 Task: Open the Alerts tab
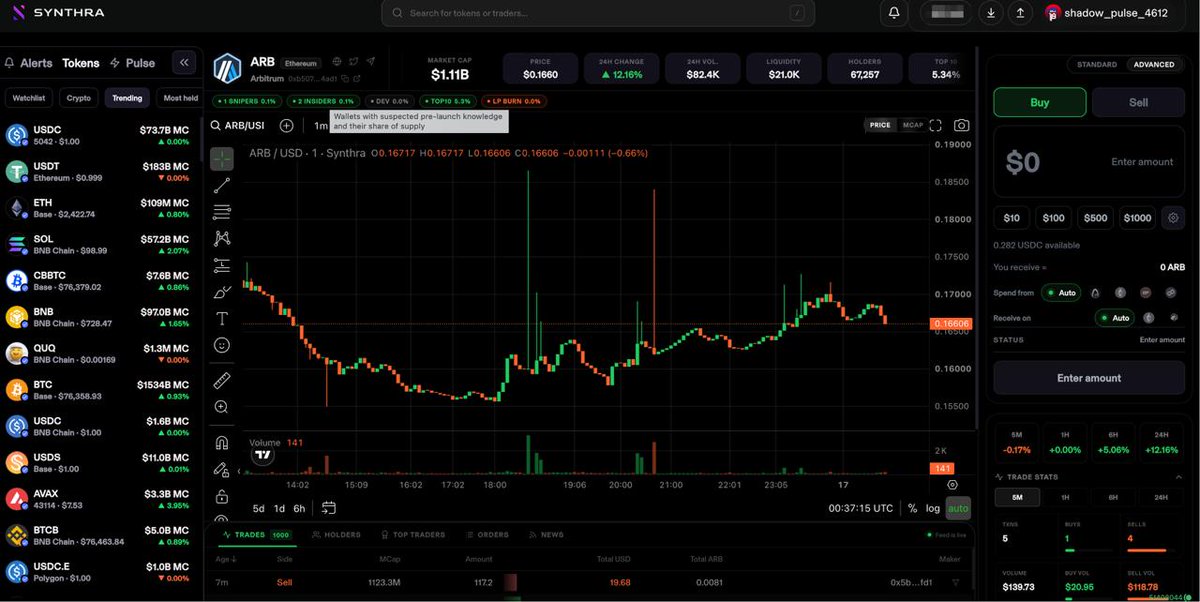point(29,63)
